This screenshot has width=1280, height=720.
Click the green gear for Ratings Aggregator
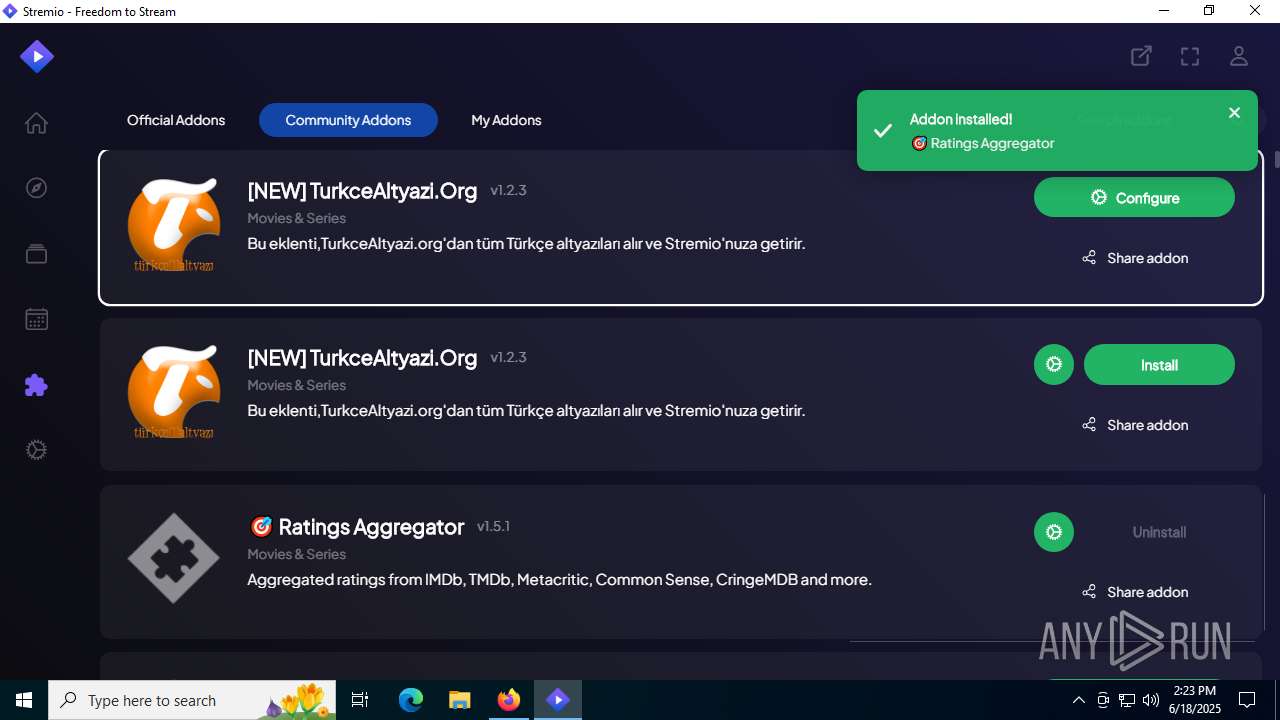[1054, 532]
